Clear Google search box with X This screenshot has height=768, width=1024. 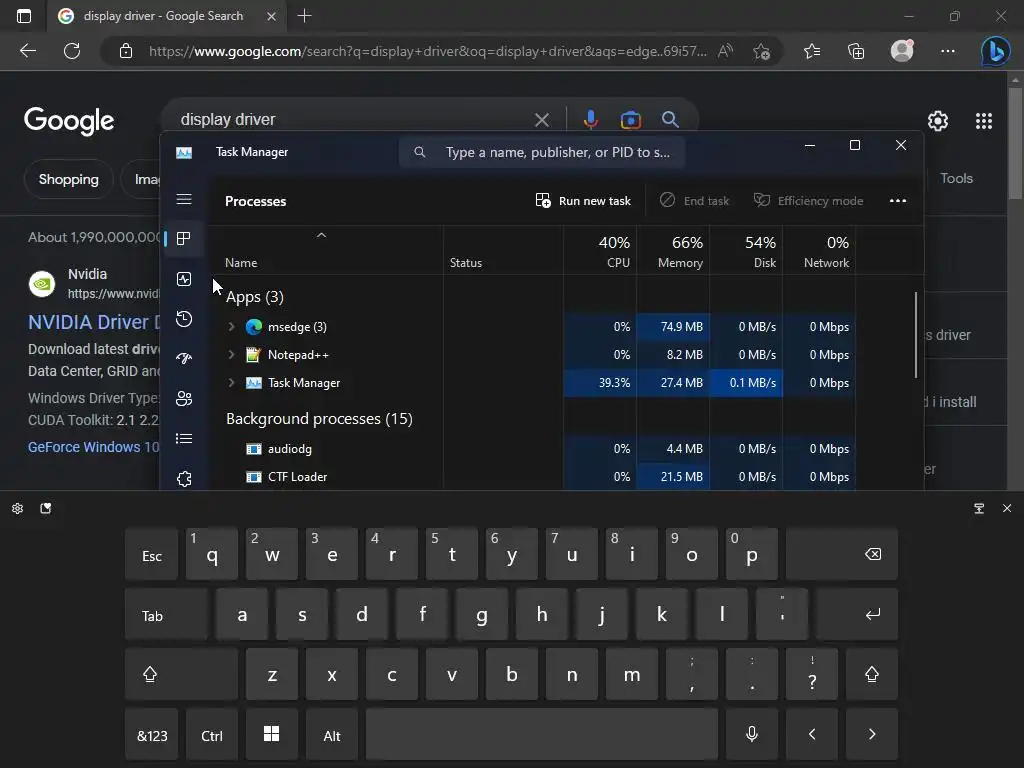[542, 120]
